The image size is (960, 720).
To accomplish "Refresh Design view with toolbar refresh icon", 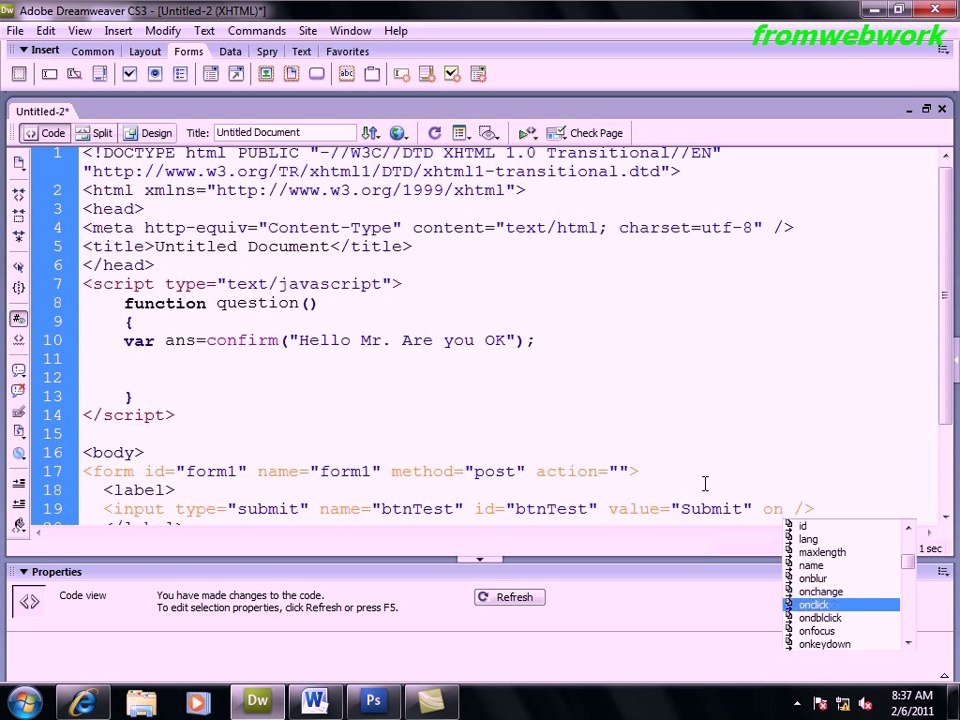I will [435, 133].
